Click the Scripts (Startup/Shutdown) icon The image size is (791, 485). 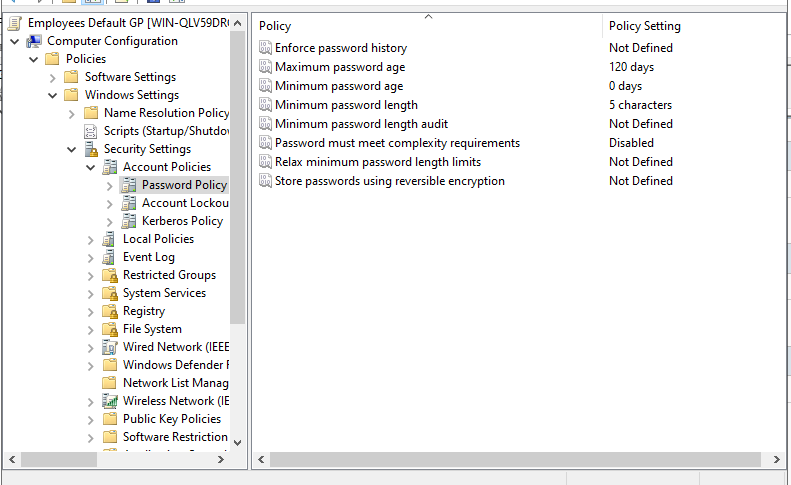coord(91,131)
